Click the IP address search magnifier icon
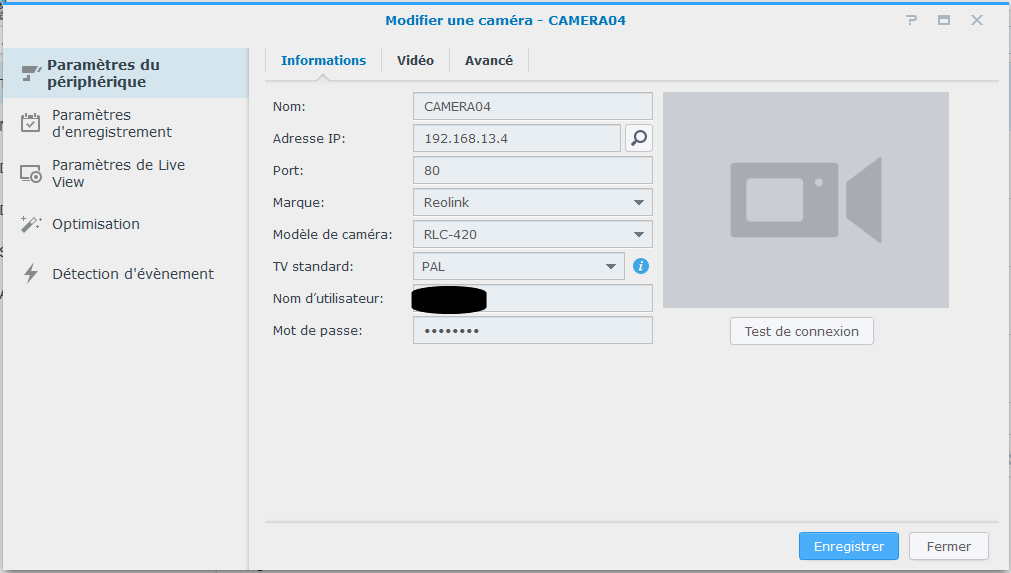 click(639, 138)
